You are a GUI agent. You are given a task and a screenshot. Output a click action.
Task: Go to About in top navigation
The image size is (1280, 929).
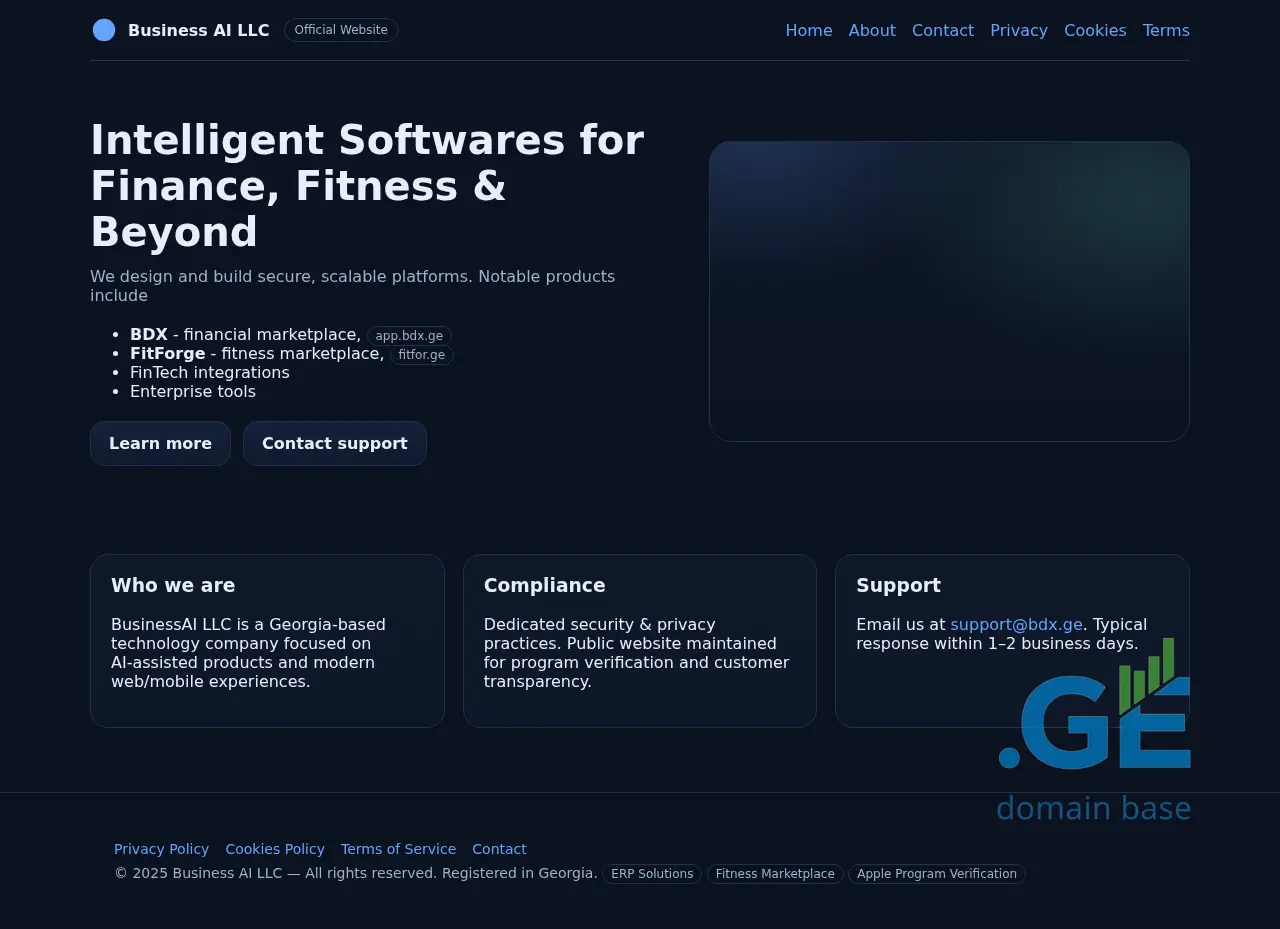pos(872,30)
